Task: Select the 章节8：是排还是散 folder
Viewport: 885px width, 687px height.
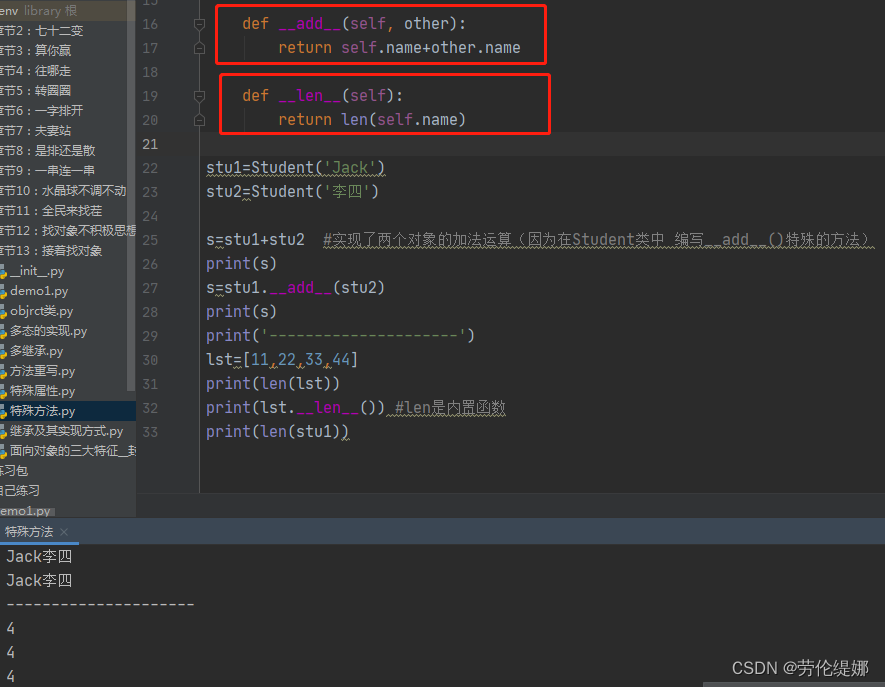Action: click(47, 150)
